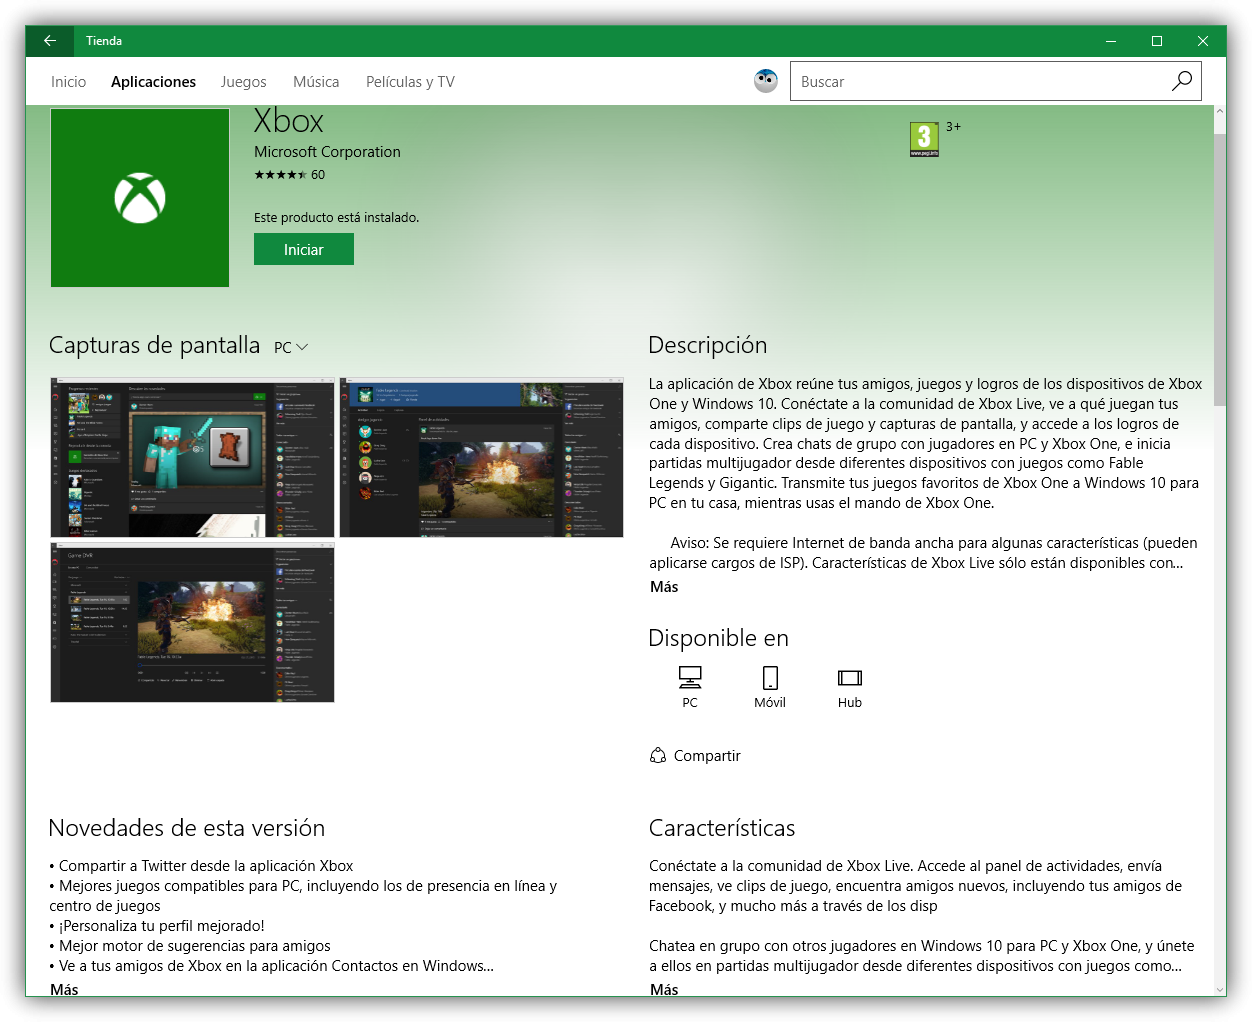Switch to the Juegos tab
The height and width of the screenshot is (1022, 1252).
click(x=244, y=82)
